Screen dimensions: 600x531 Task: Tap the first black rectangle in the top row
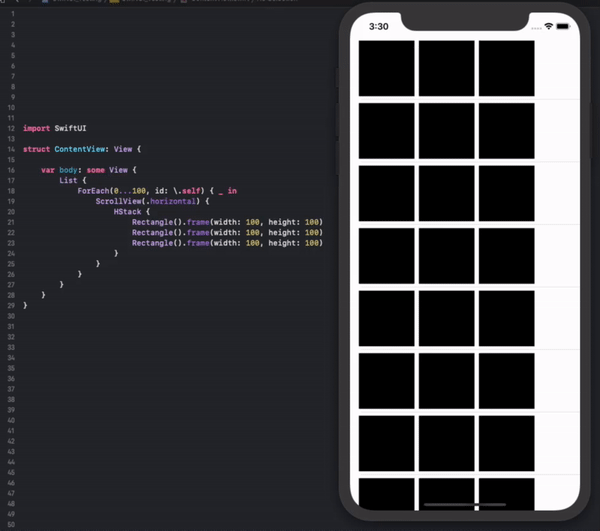point(386,68)
